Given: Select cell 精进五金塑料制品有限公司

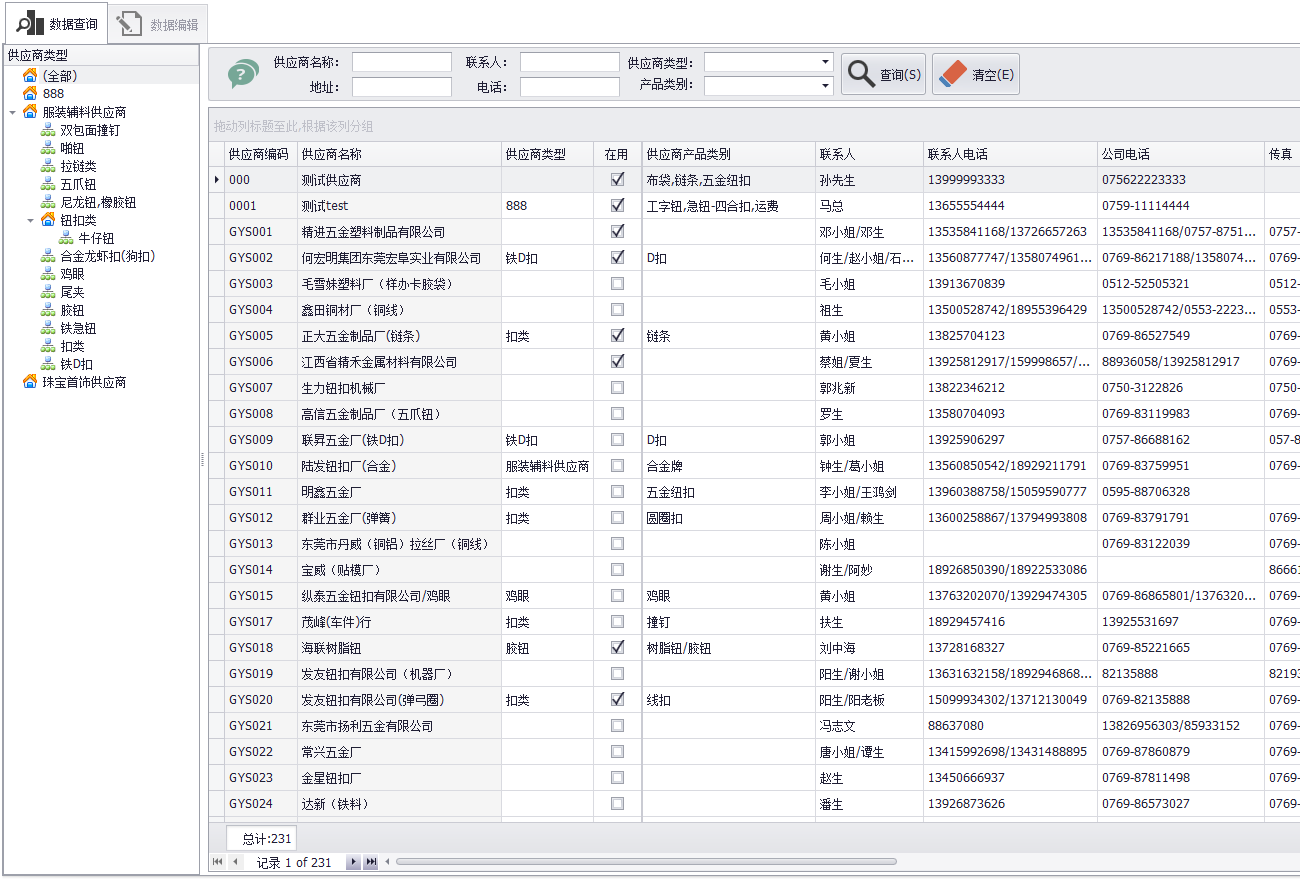Looking at the screenshot, I should (x=399, y=232).
